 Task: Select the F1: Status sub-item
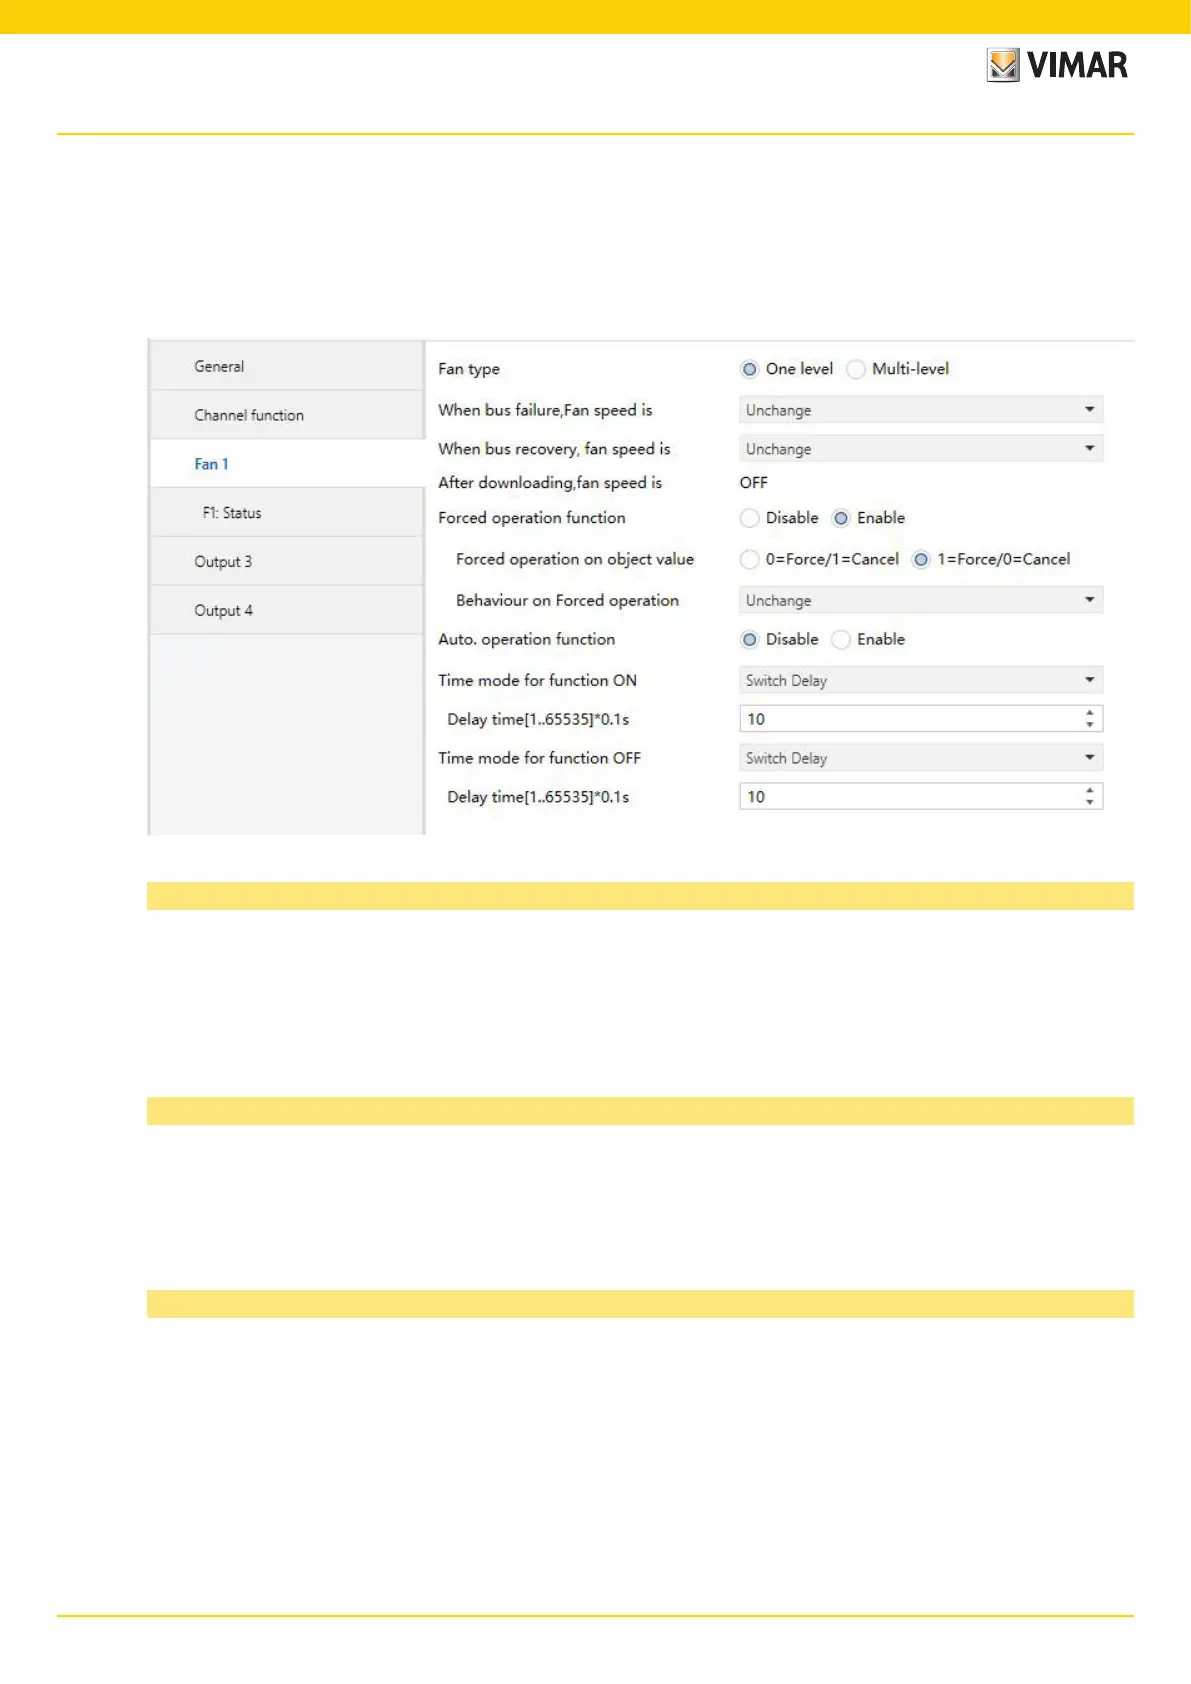coord(232,513)
